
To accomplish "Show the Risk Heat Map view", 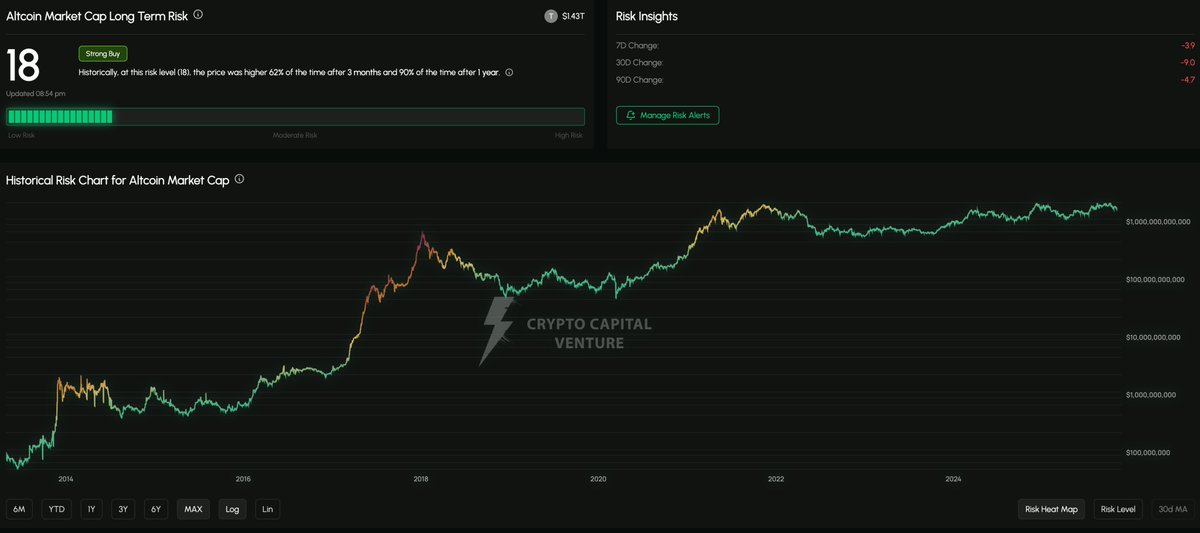I will 1052,509.
